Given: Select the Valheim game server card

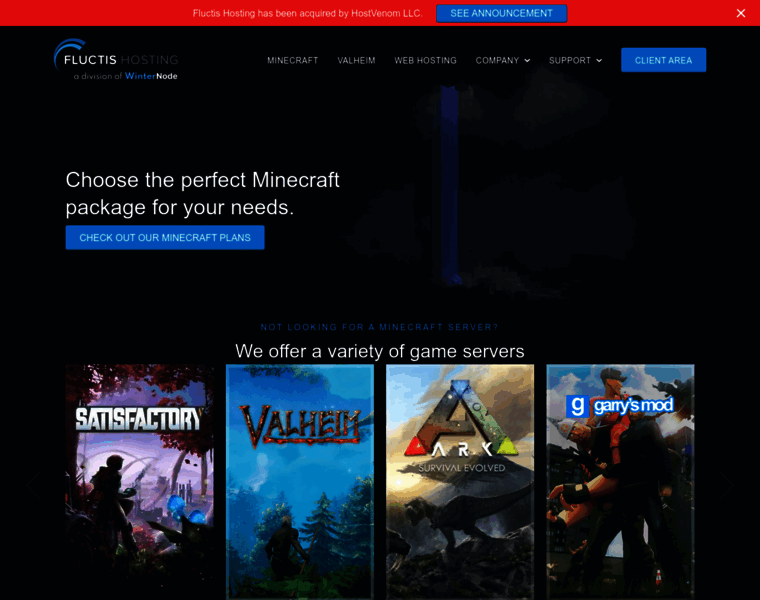Looking at the screenshot, I should tap(300, 482).
